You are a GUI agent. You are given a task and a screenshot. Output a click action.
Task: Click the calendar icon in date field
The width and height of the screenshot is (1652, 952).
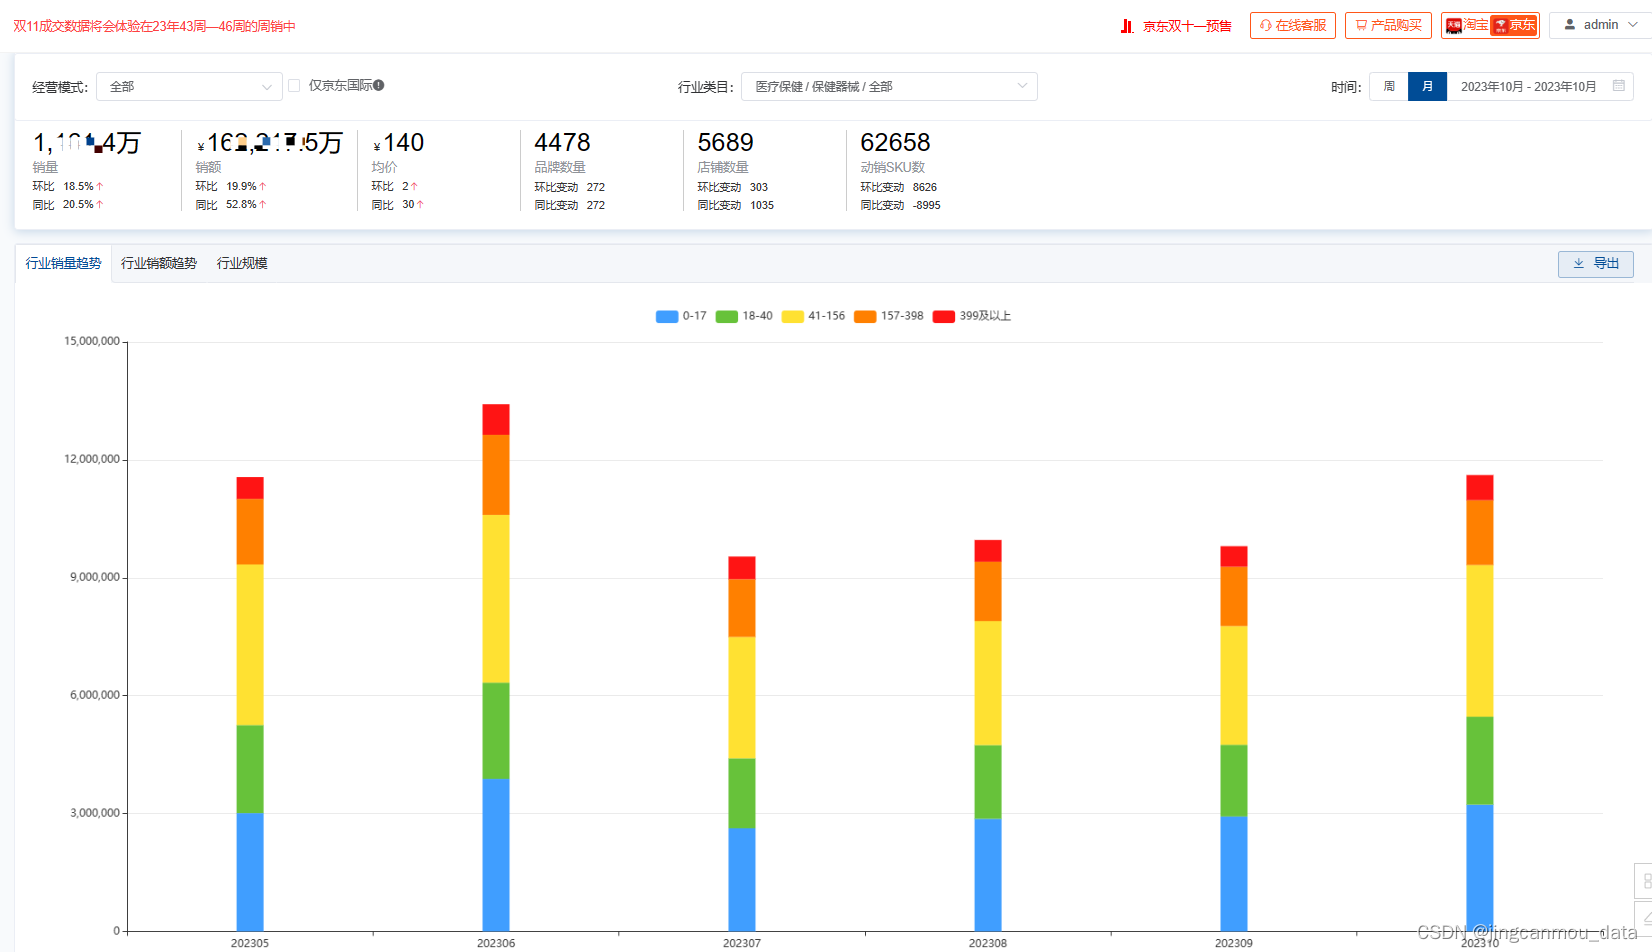point(1618,86)
